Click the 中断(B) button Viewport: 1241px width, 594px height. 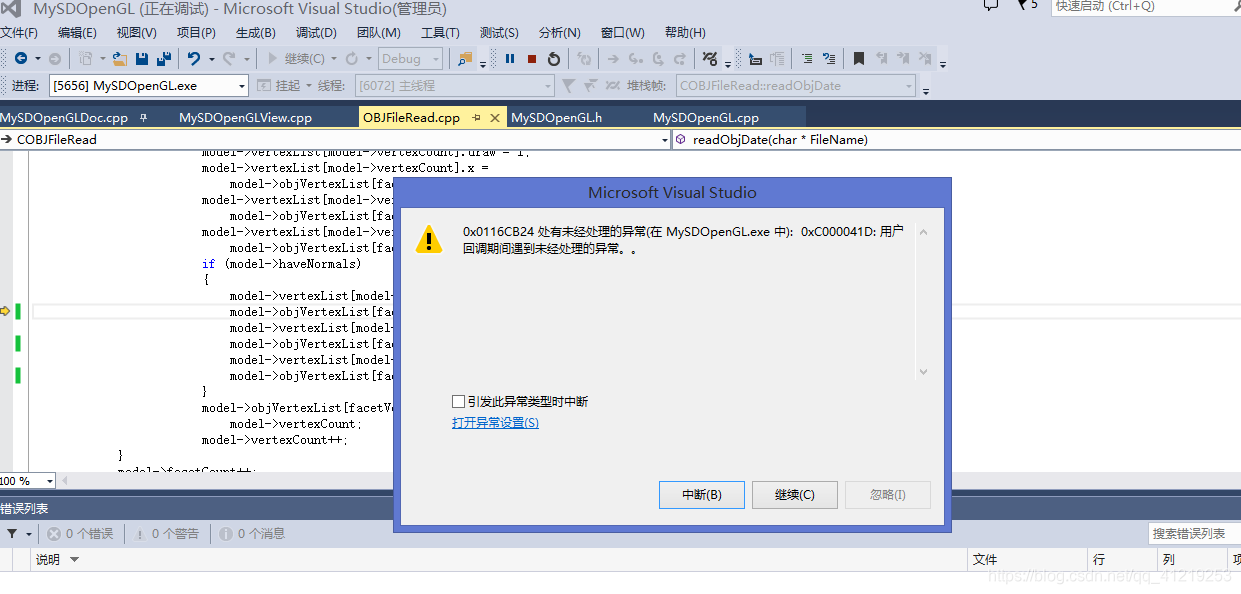point(701,495)
